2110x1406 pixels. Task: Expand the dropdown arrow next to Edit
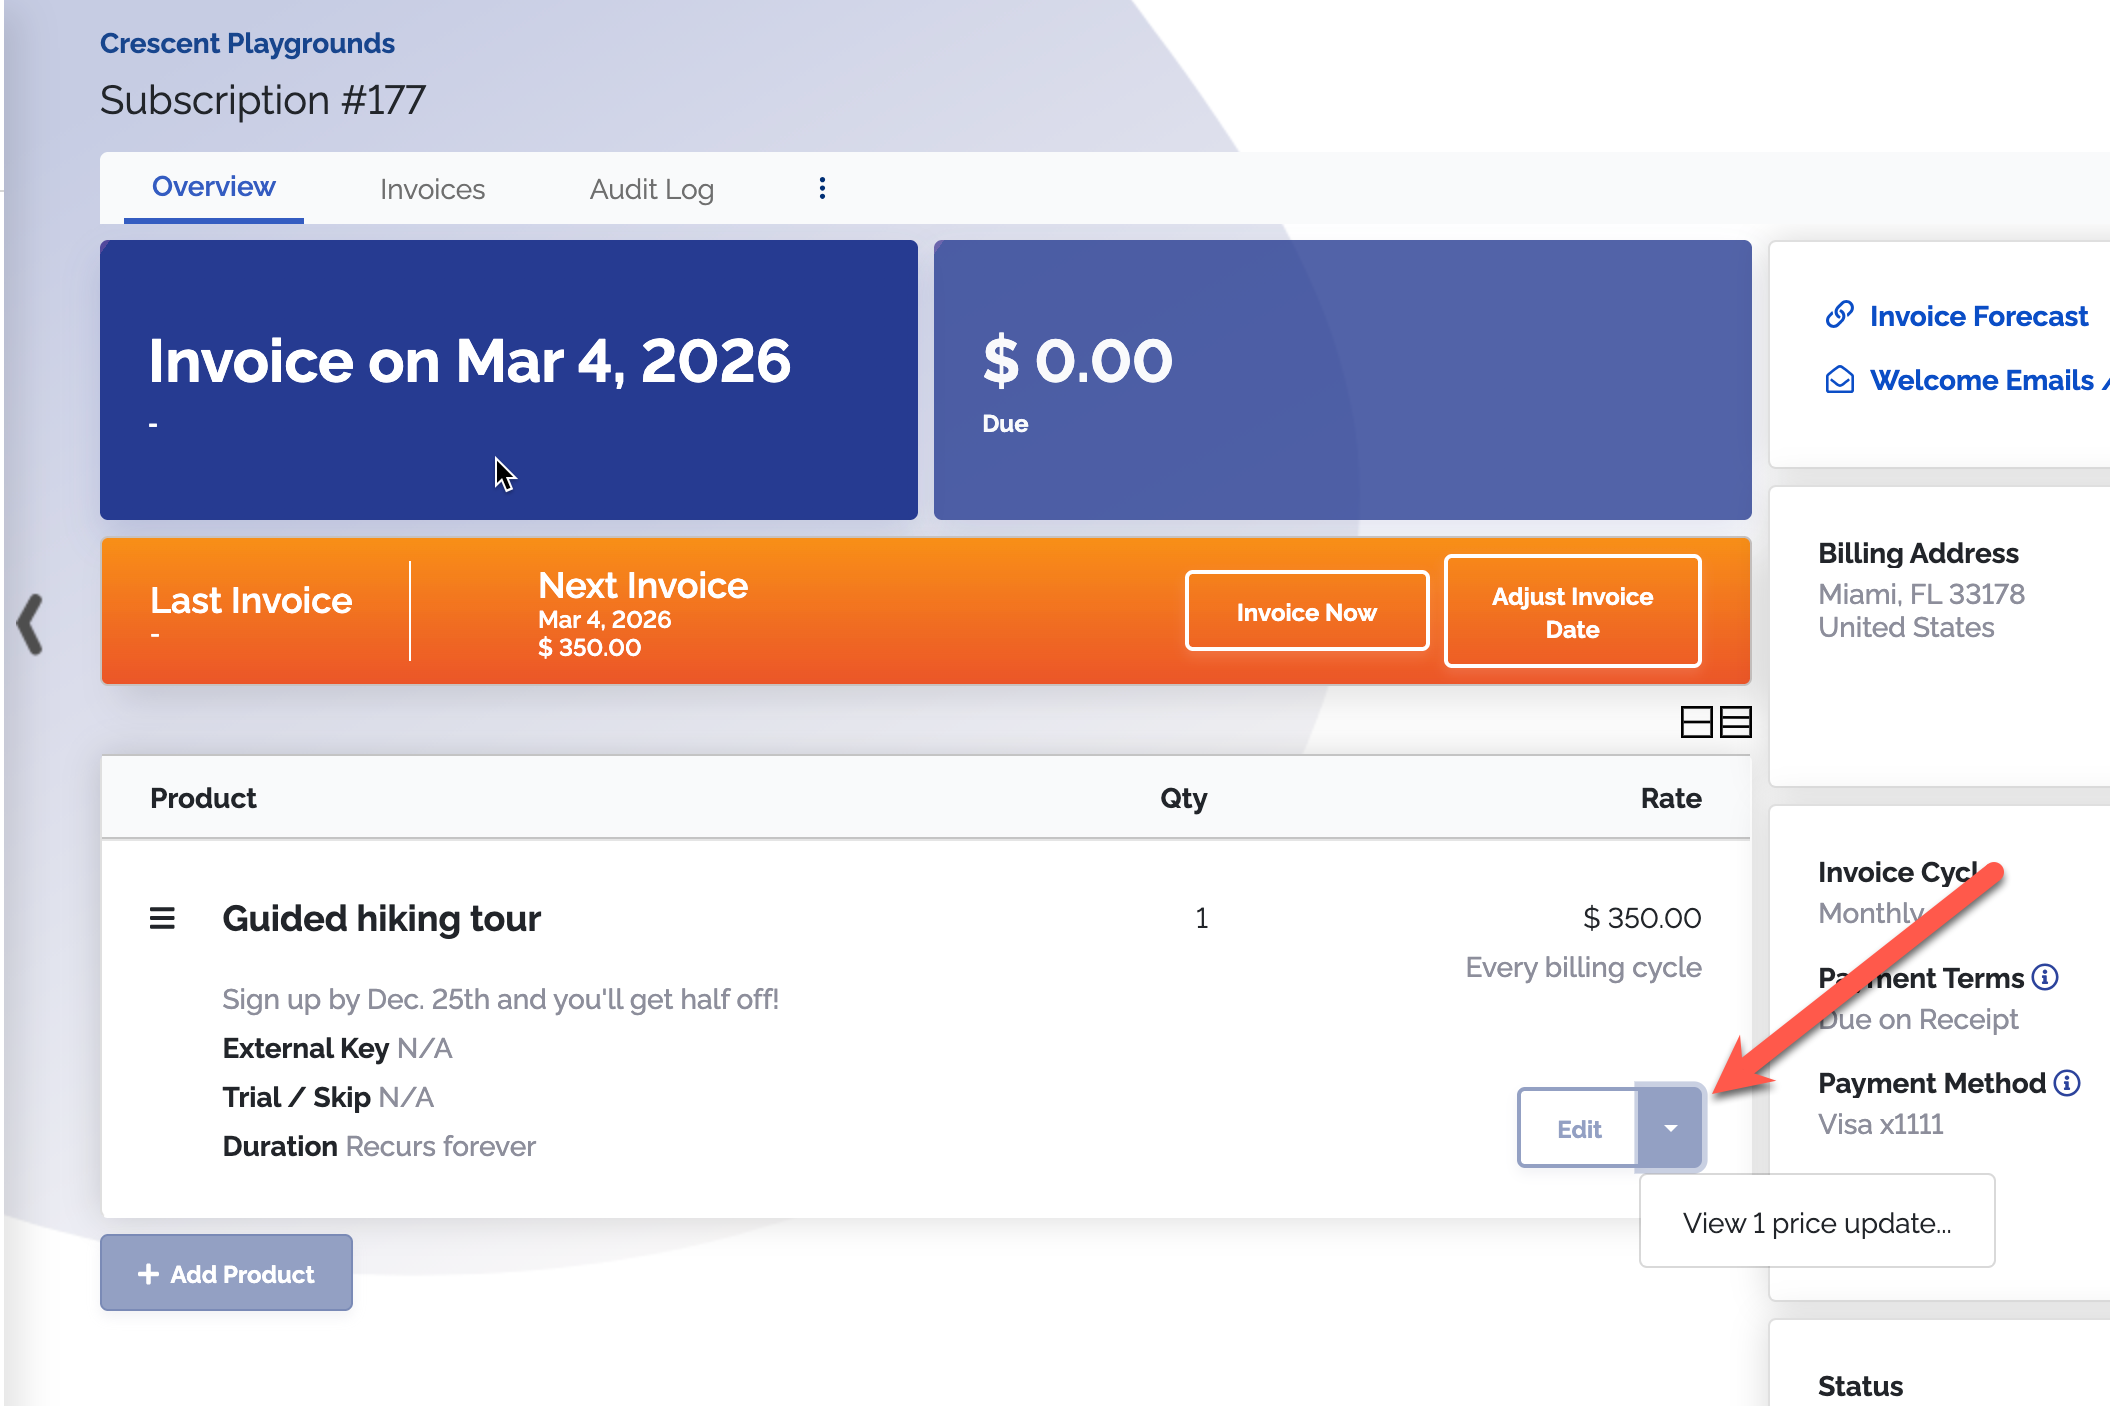click(x=1670, y=1128)
